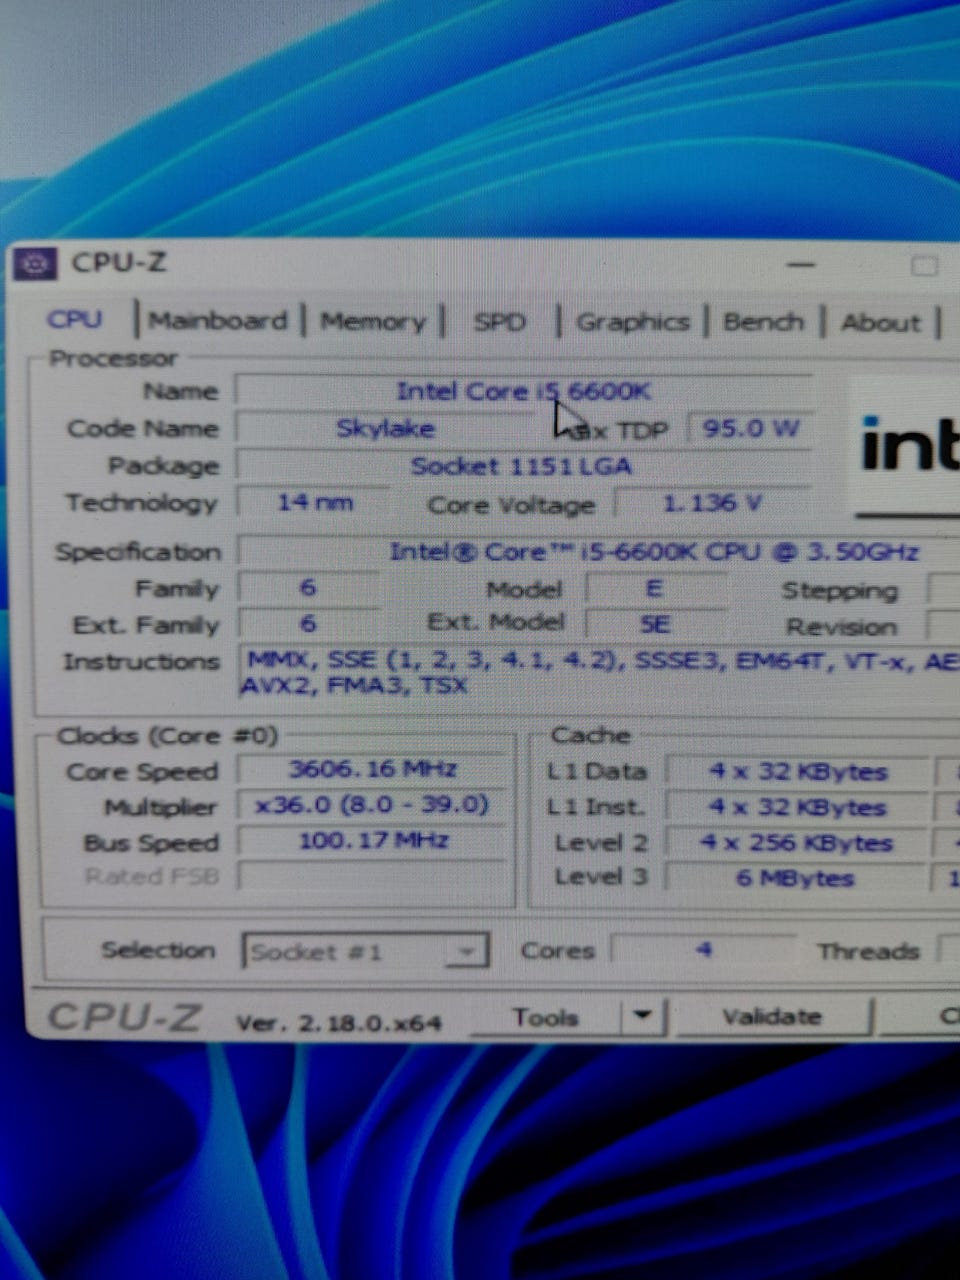Minimize the CPU-Z window
The width and height of the screenshot is (960, 1280).
point(801,266)
